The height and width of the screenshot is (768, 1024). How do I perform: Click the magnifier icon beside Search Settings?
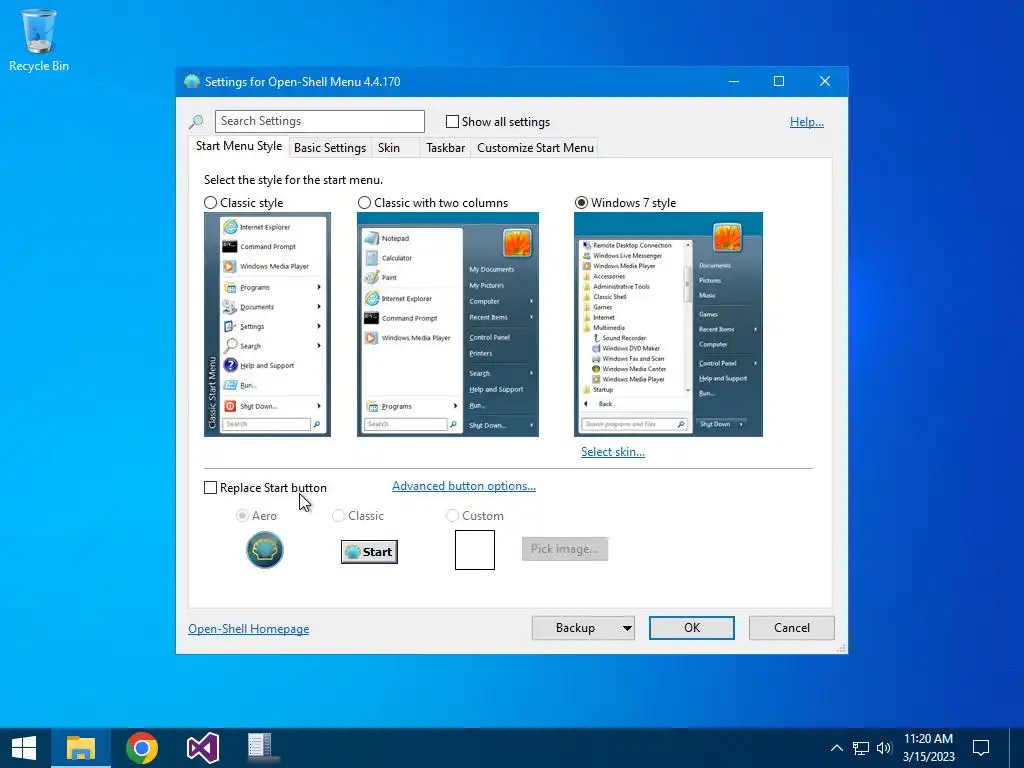(x=196, y=121)
